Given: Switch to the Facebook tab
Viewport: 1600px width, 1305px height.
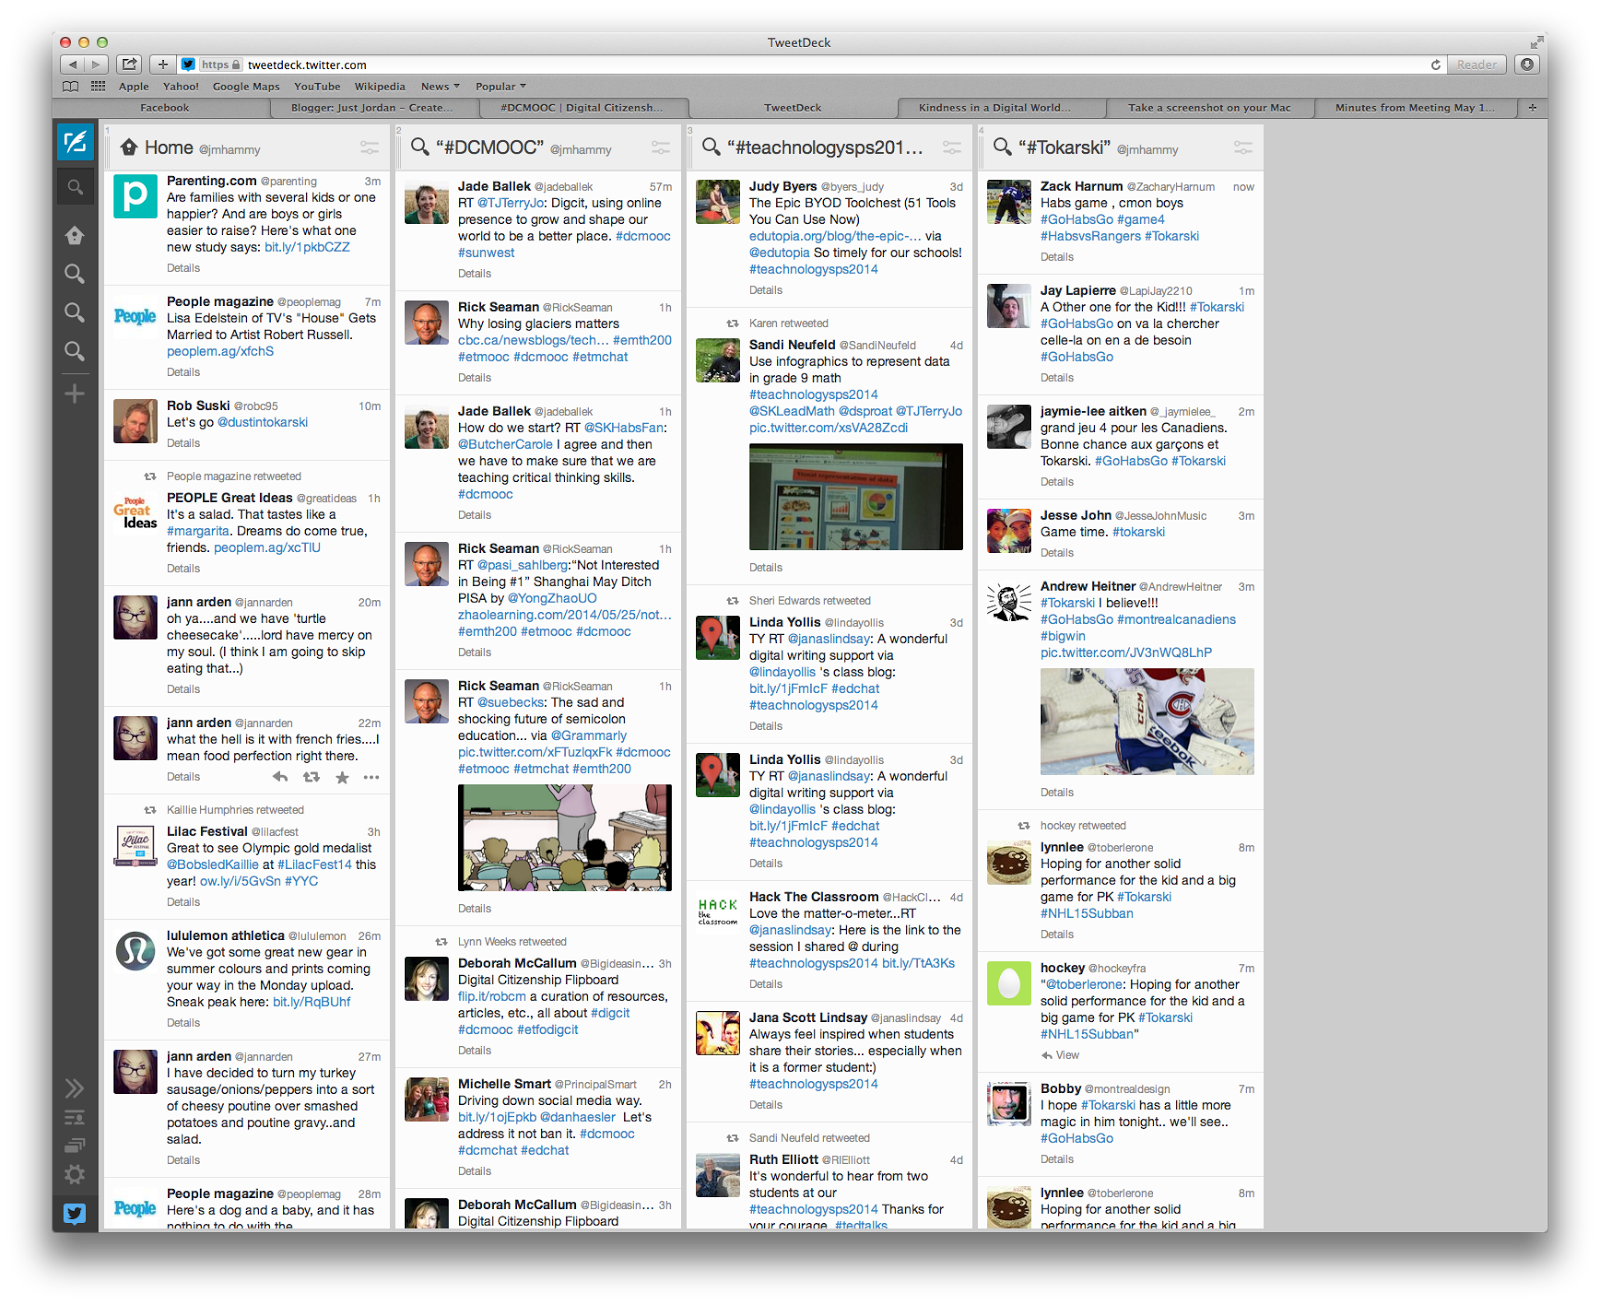Looking at the screenshot, I should click(164, 108).
